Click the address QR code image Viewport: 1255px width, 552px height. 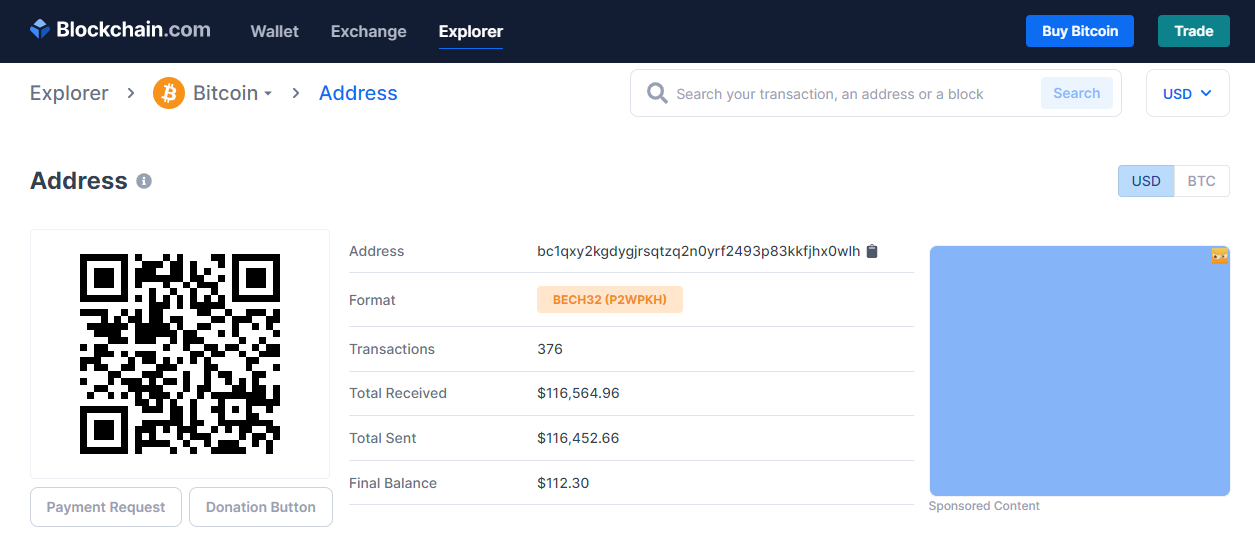coord(180,354)
